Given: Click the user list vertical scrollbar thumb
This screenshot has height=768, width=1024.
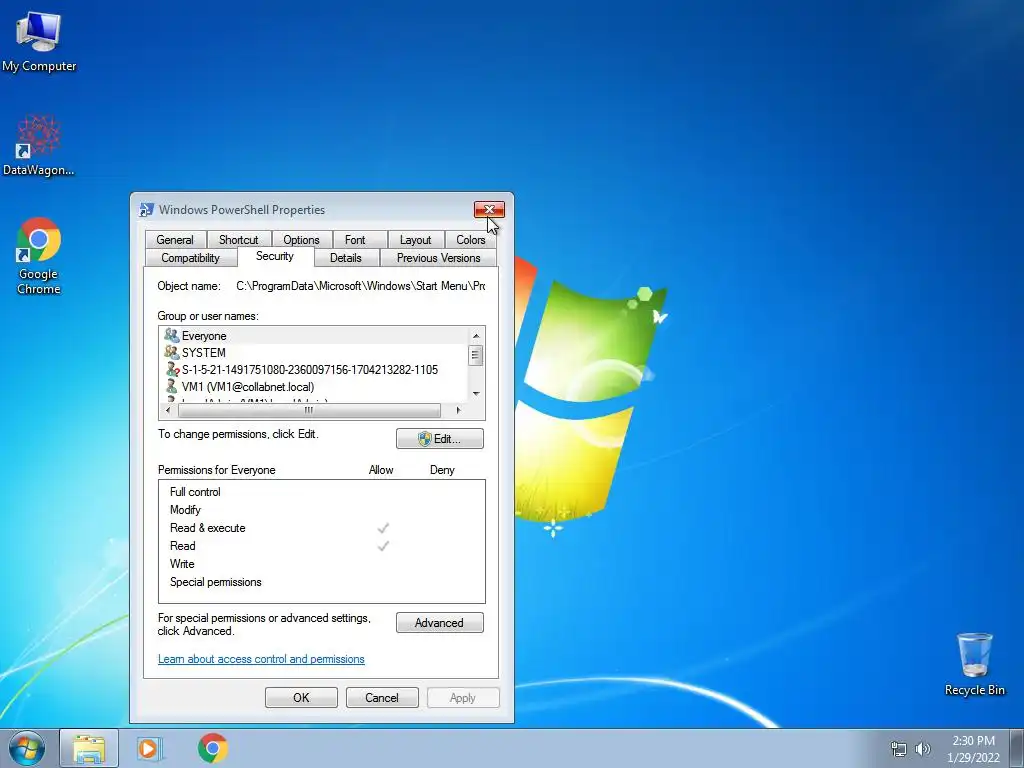Looking at the screenshot, I should (476, 355).
